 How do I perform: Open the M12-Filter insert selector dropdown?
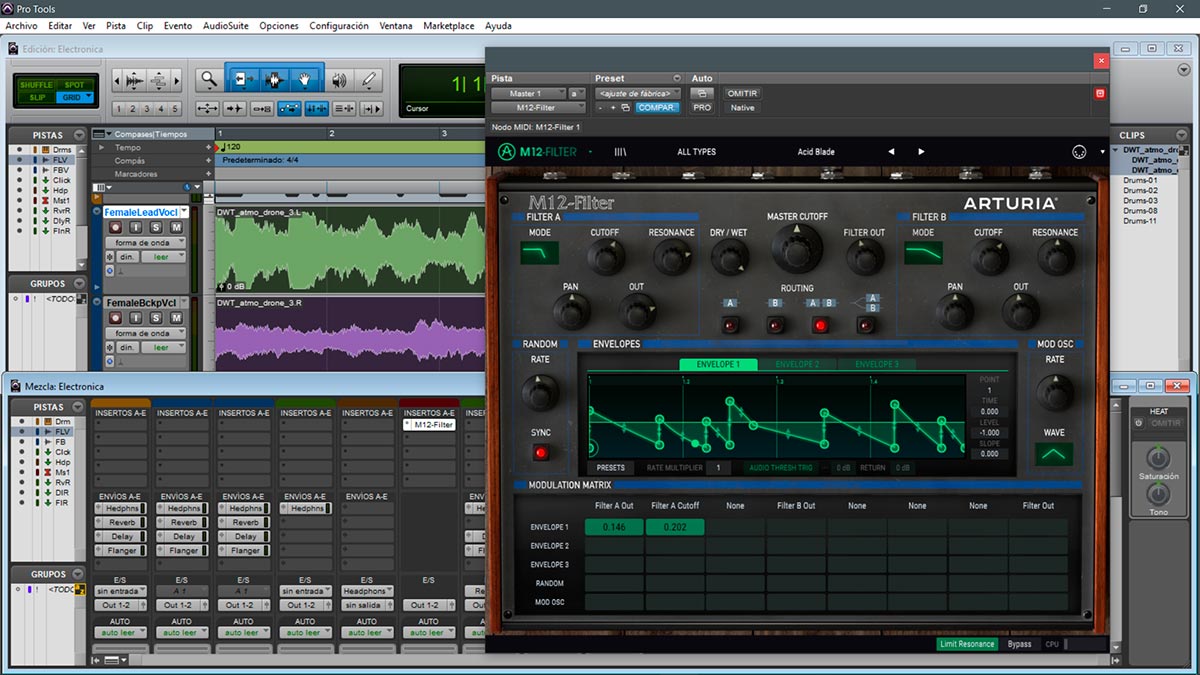(538, 108)
